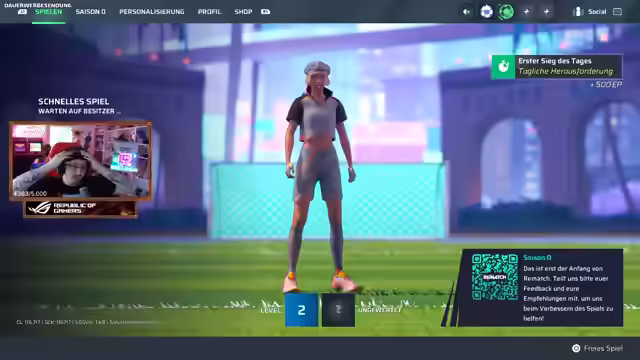Invite player with second plus slot
The height and width of the screenshot is (360, 640).
click(547, 12)
